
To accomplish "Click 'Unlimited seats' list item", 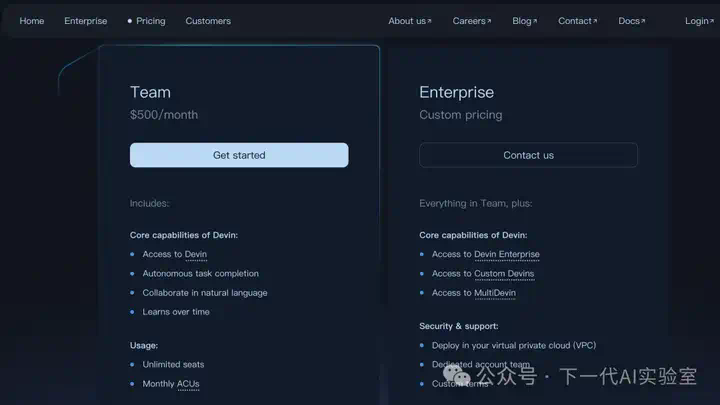I will (173, 365).
